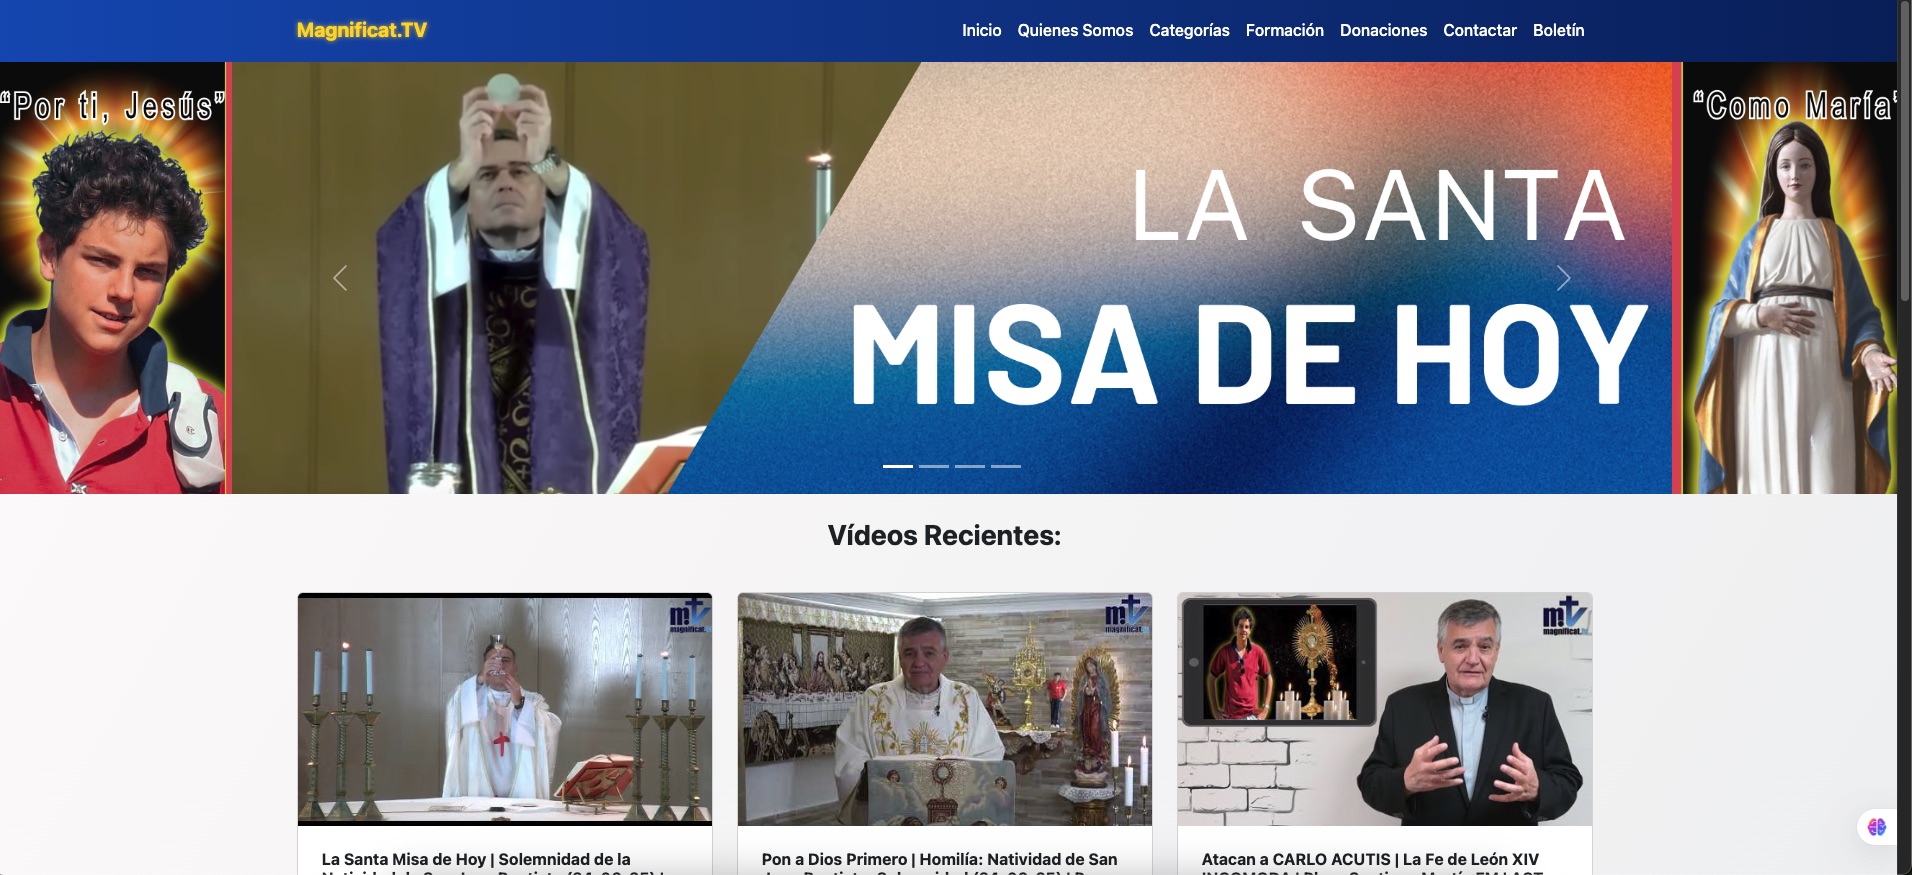The height and width of the screenshot is (875, 1912).
Task: Select the fourth carousel indicator
Action: coord(1006,466)
